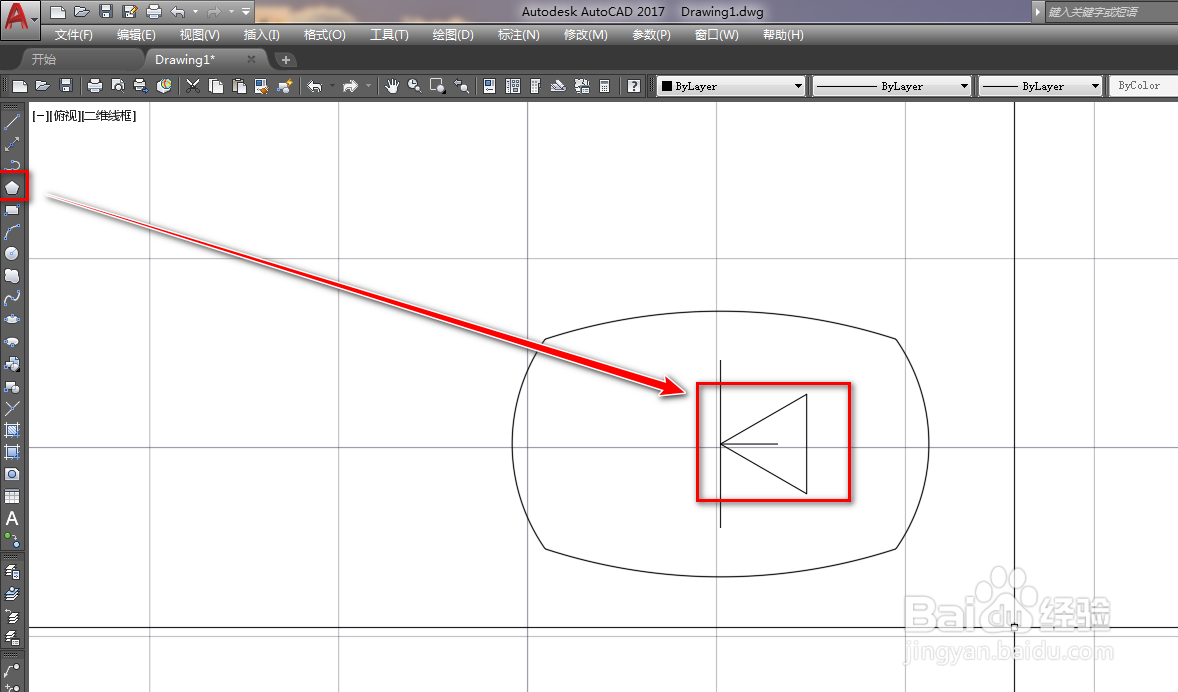Open the lineweight ByLayer dropdown

[x=1041, y=86]
